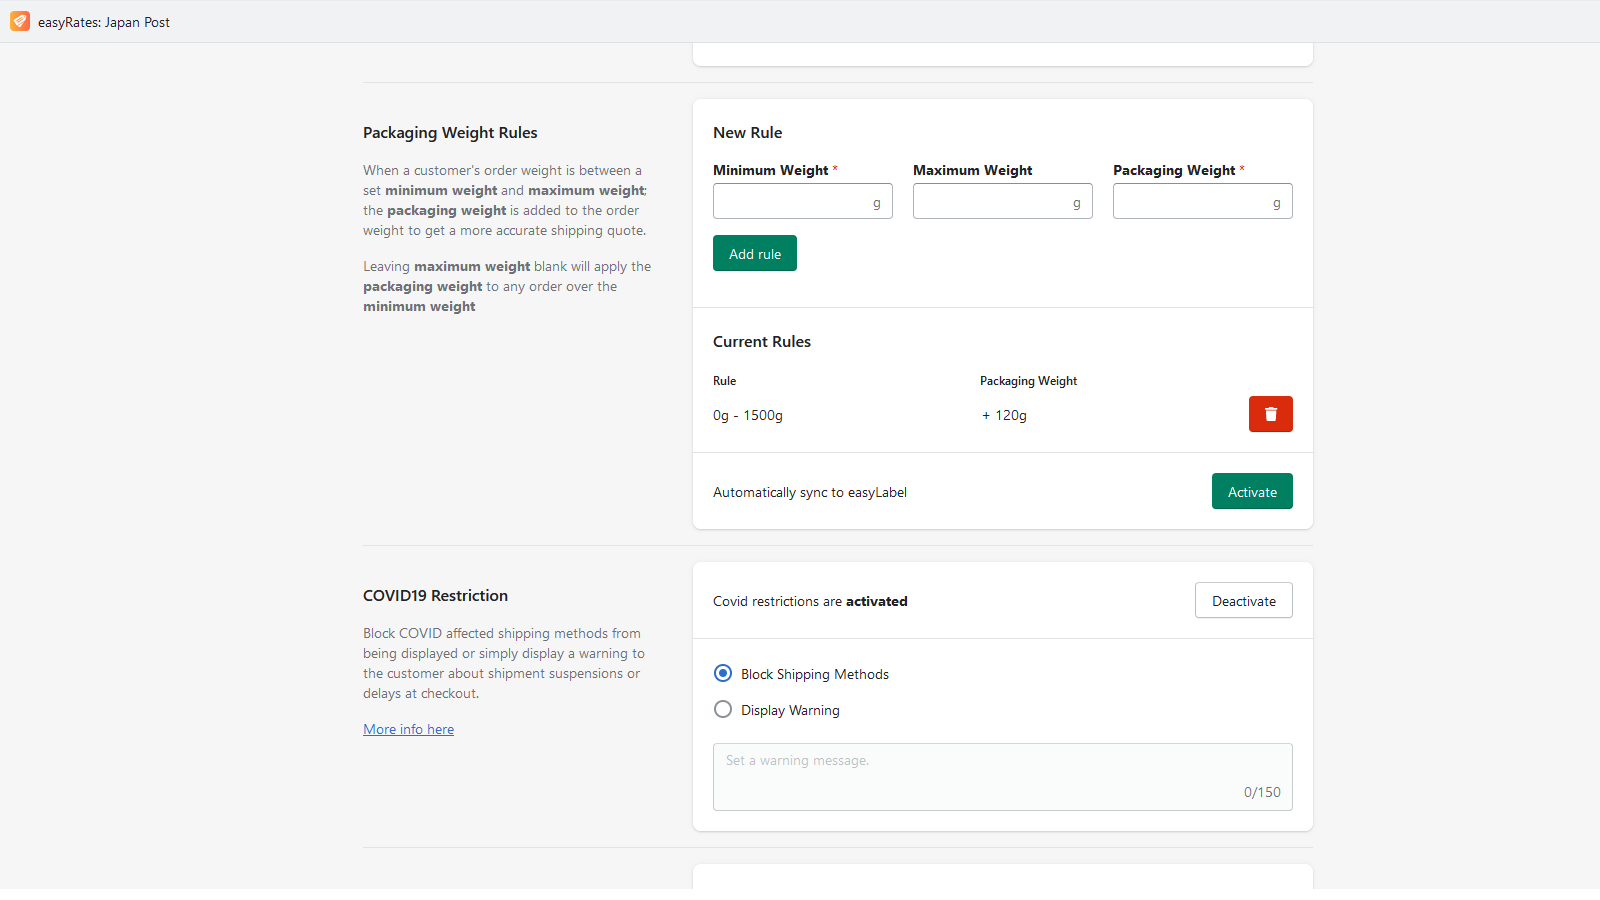The width and height of the screenshot is (1600, 900).
Task: Click the COVID19 Restriction heading
Action: (435, 595)
